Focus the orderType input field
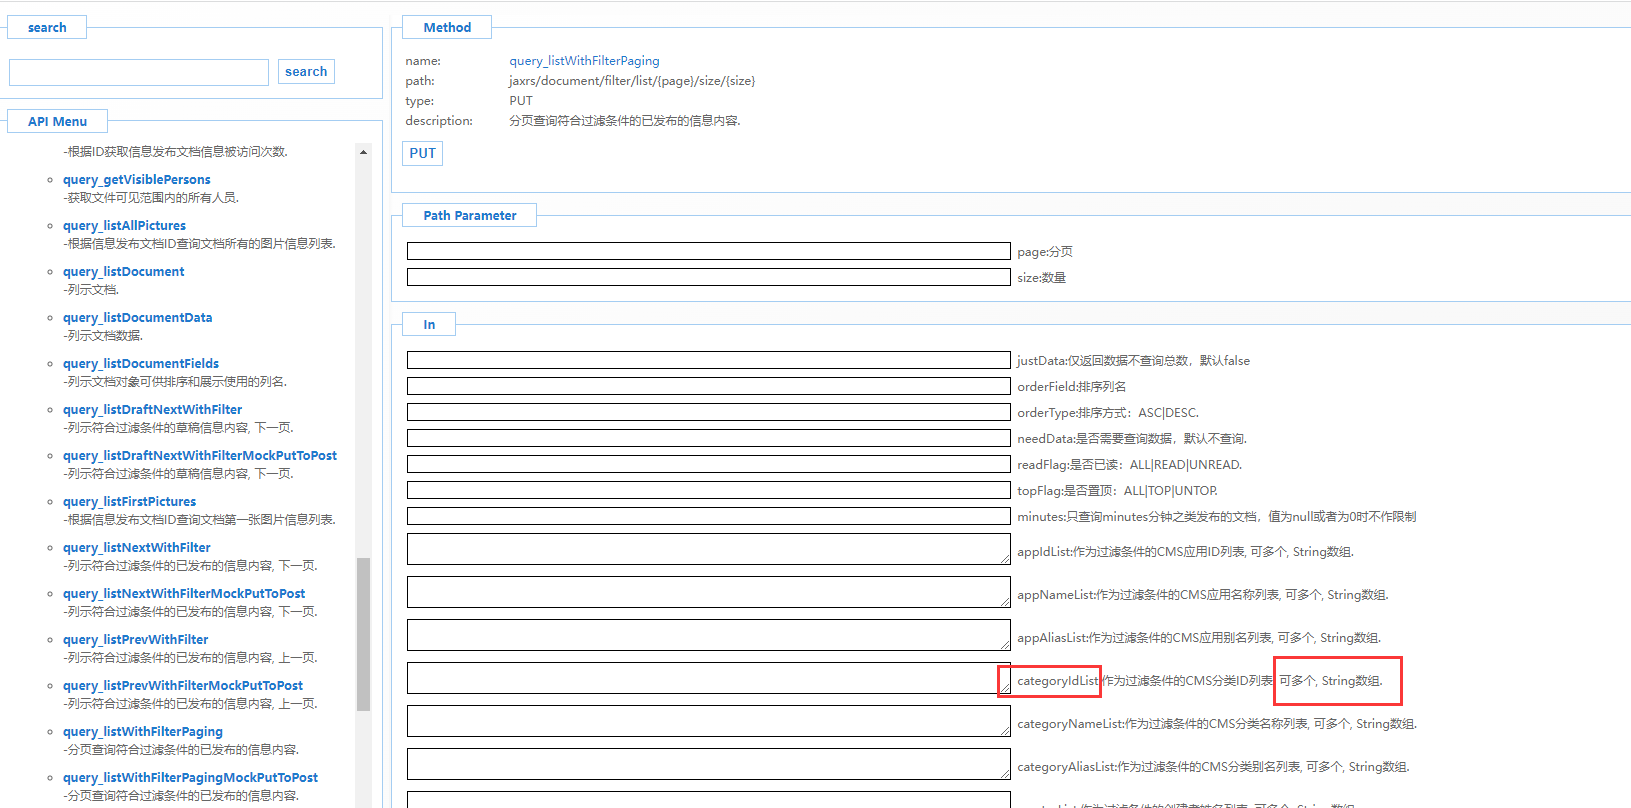Image resolution: width=1631 pixels, height=808 pixels. (x=708, y=412)
